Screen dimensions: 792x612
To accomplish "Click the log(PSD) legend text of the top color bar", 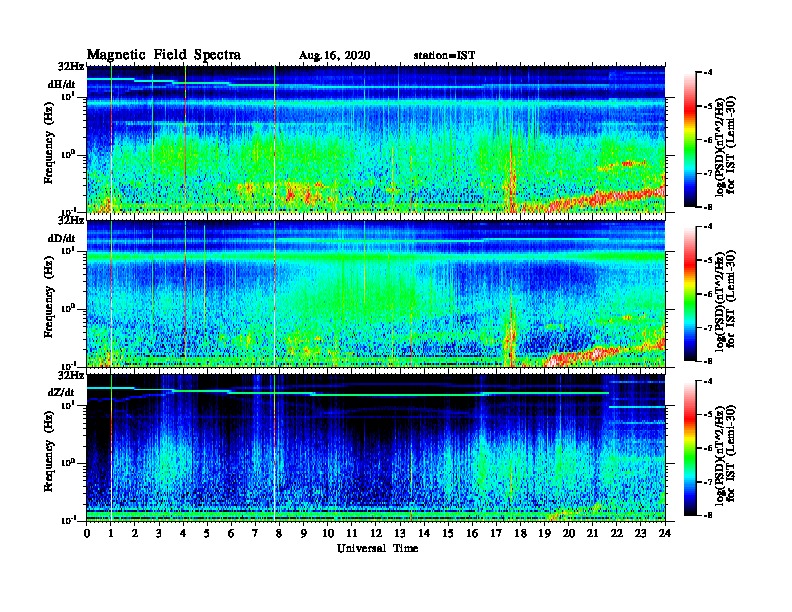I will pos(726,145).
